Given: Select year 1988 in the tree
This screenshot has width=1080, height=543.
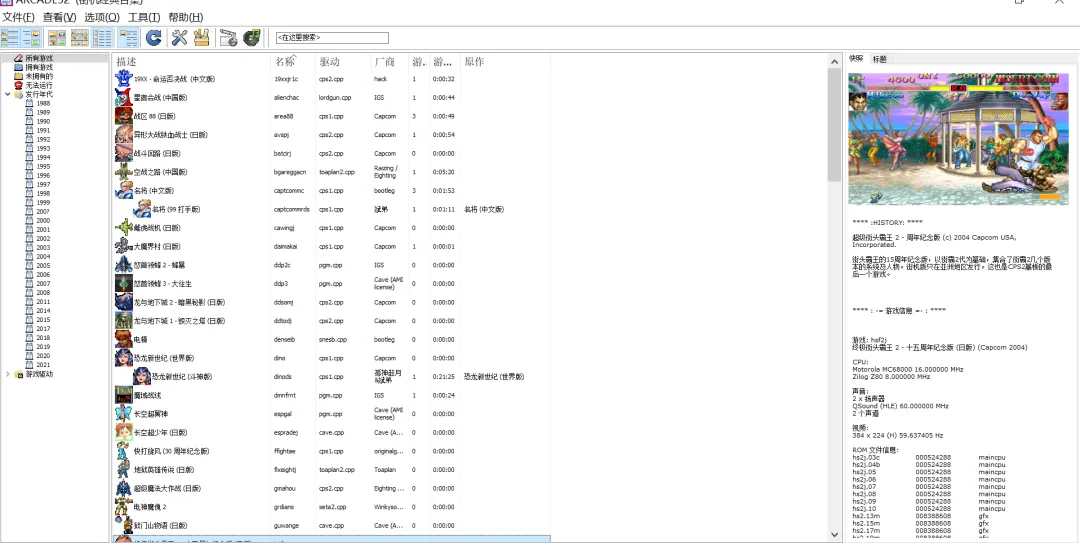Looking at the screenshot, I should coord(42,103).
